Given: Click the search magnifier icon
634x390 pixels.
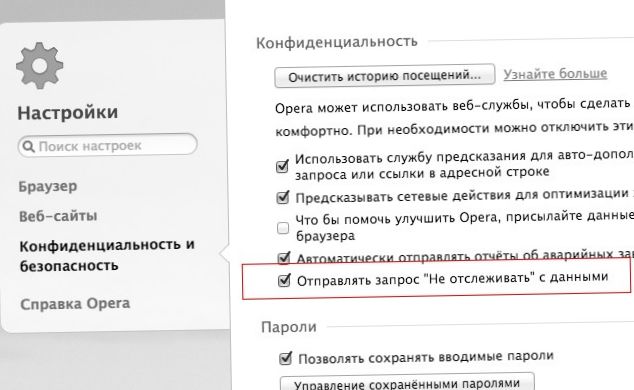Looking at the screenshot, I should [x=28, y=146].
